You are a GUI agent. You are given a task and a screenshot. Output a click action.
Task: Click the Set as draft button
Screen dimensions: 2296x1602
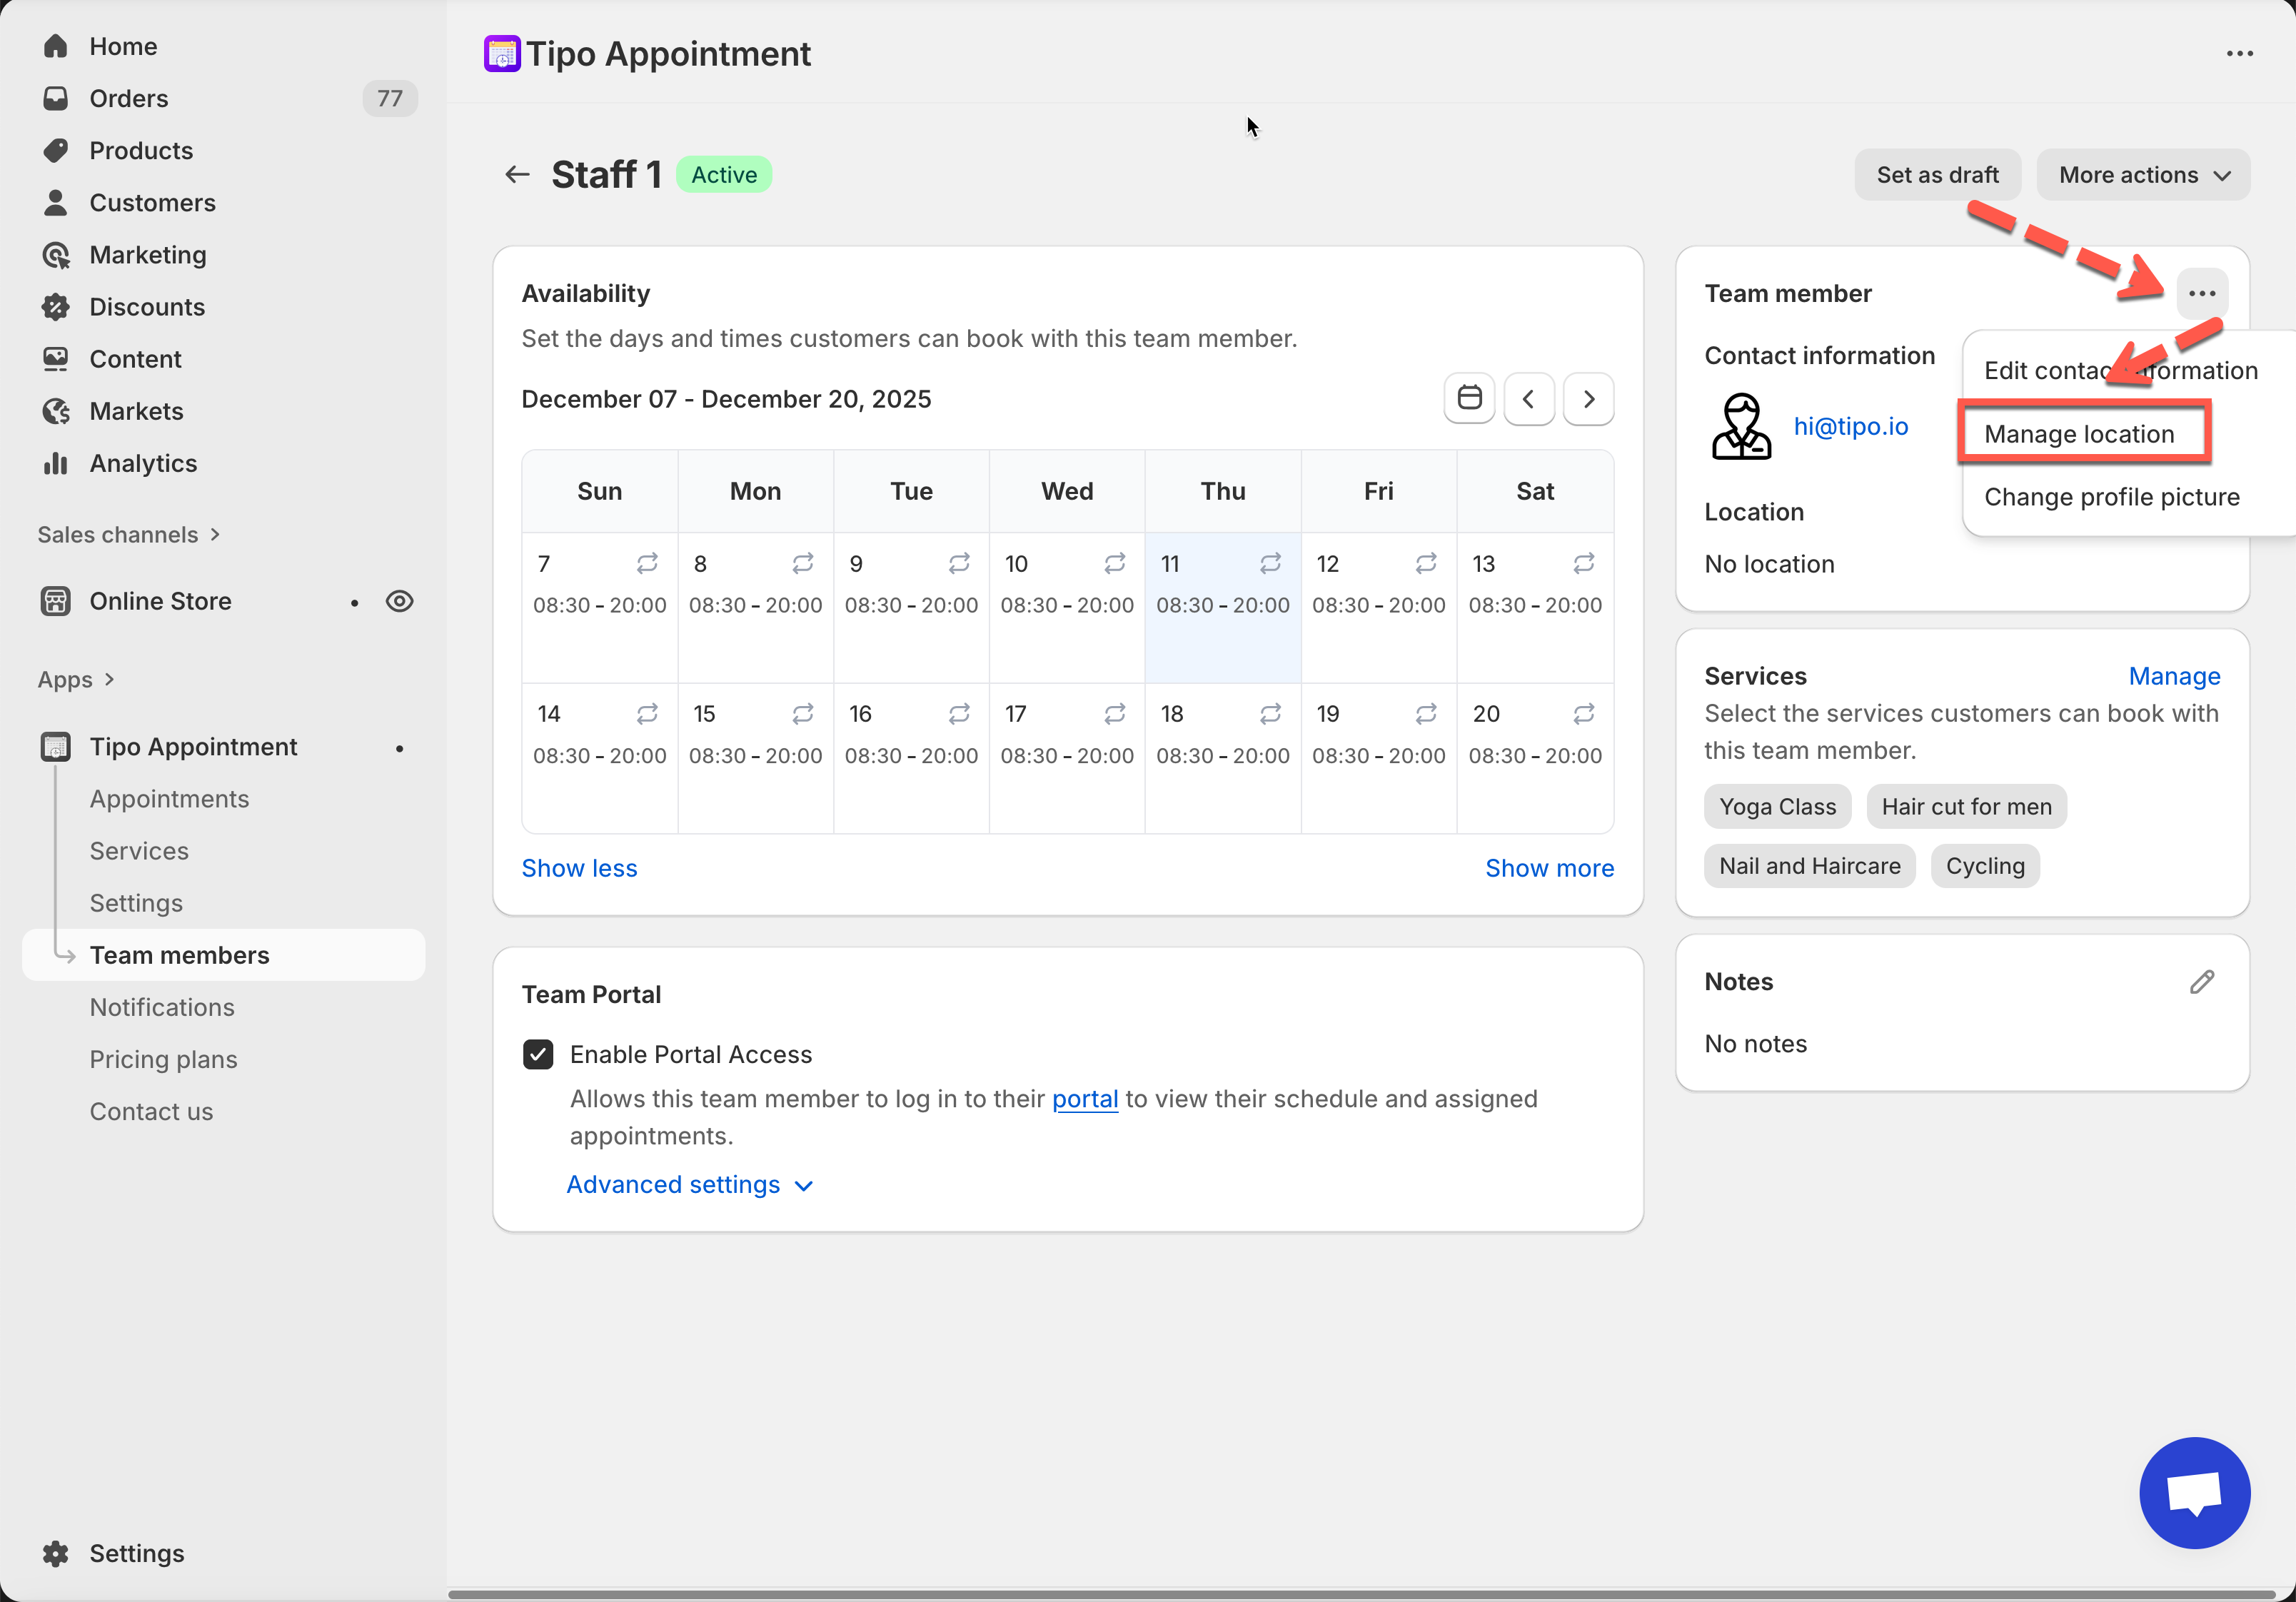tap(1937, 175)
